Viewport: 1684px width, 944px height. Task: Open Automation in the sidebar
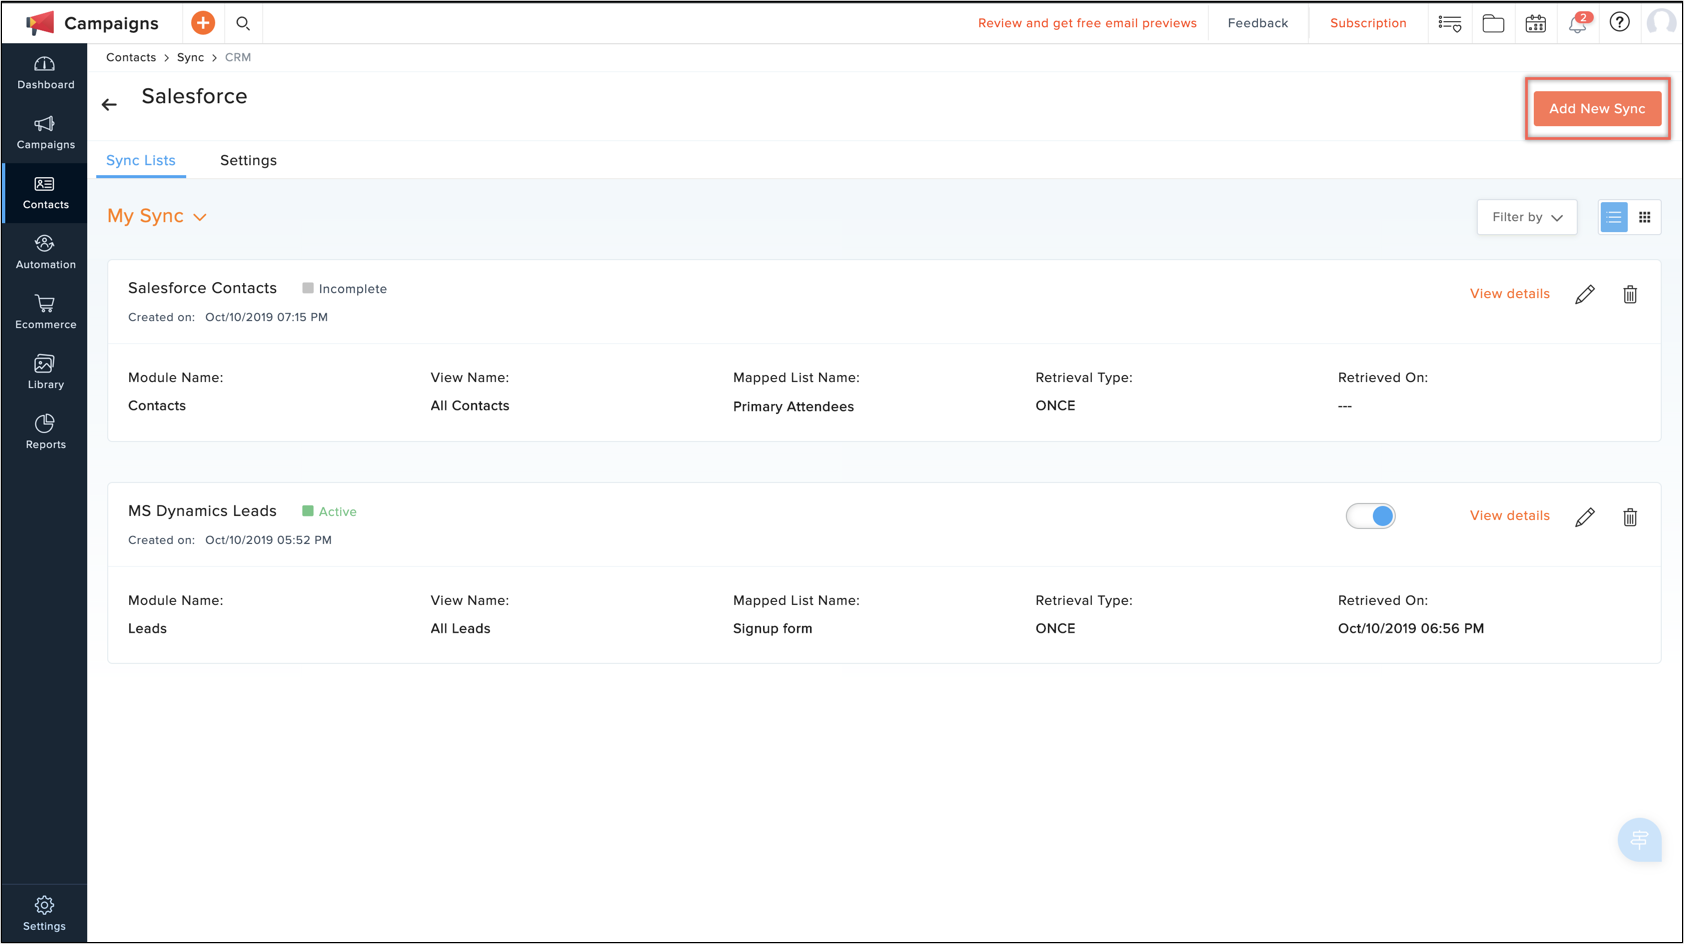pos(45,253)
